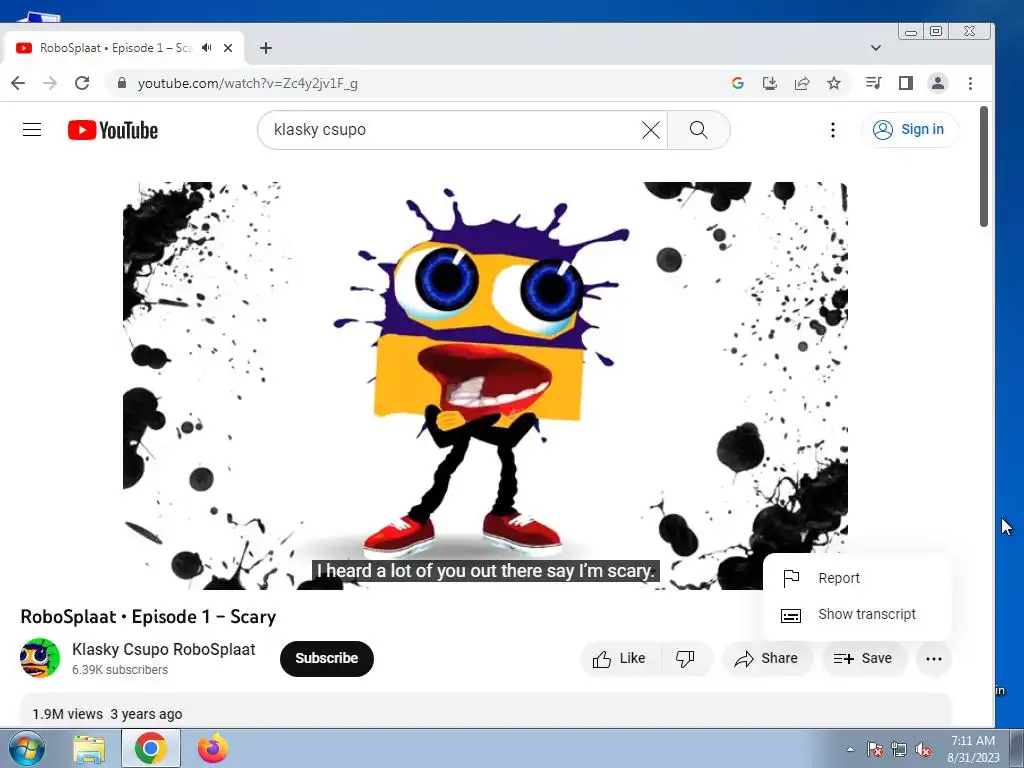The width and height of the screenshot is (1024, 768).
Task: Clear the search query with X
Action: [650, 130]
